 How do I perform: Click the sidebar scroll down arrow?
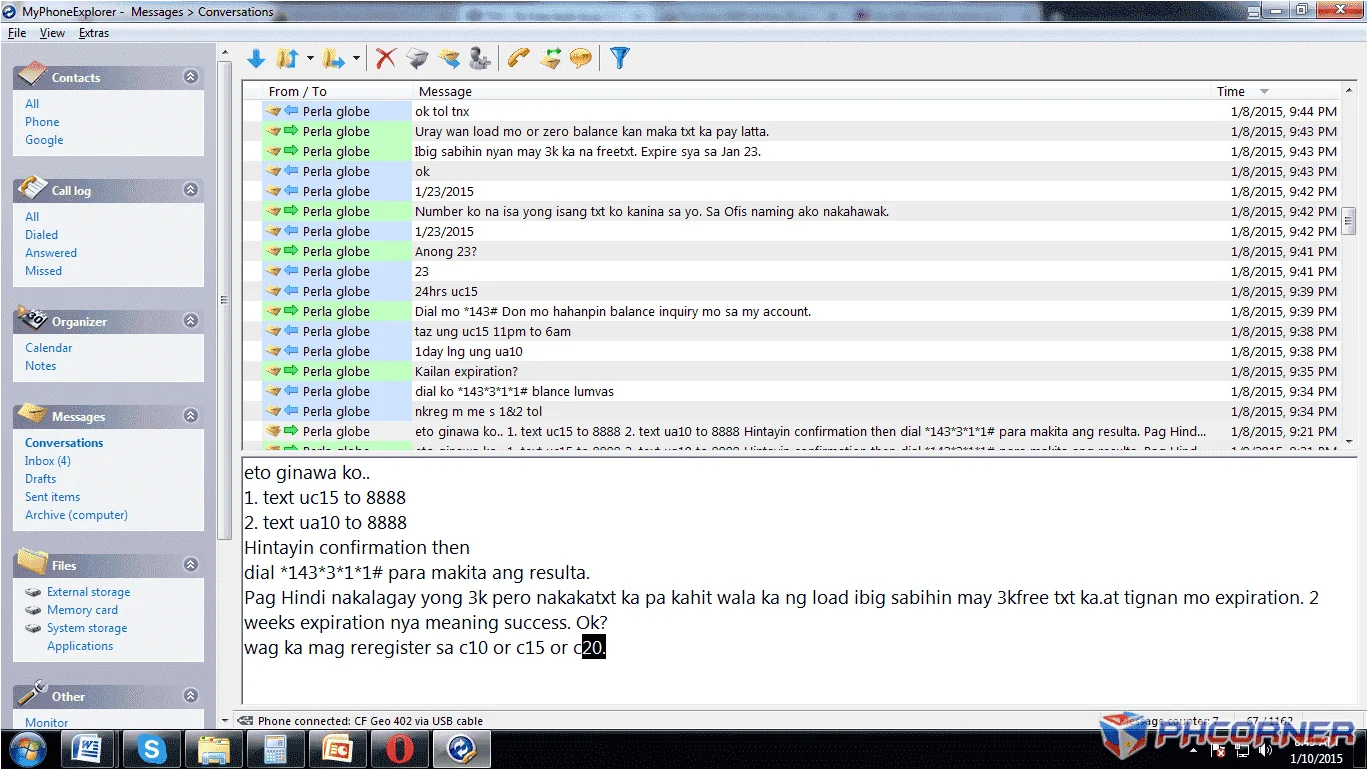(x=224, y=720)
